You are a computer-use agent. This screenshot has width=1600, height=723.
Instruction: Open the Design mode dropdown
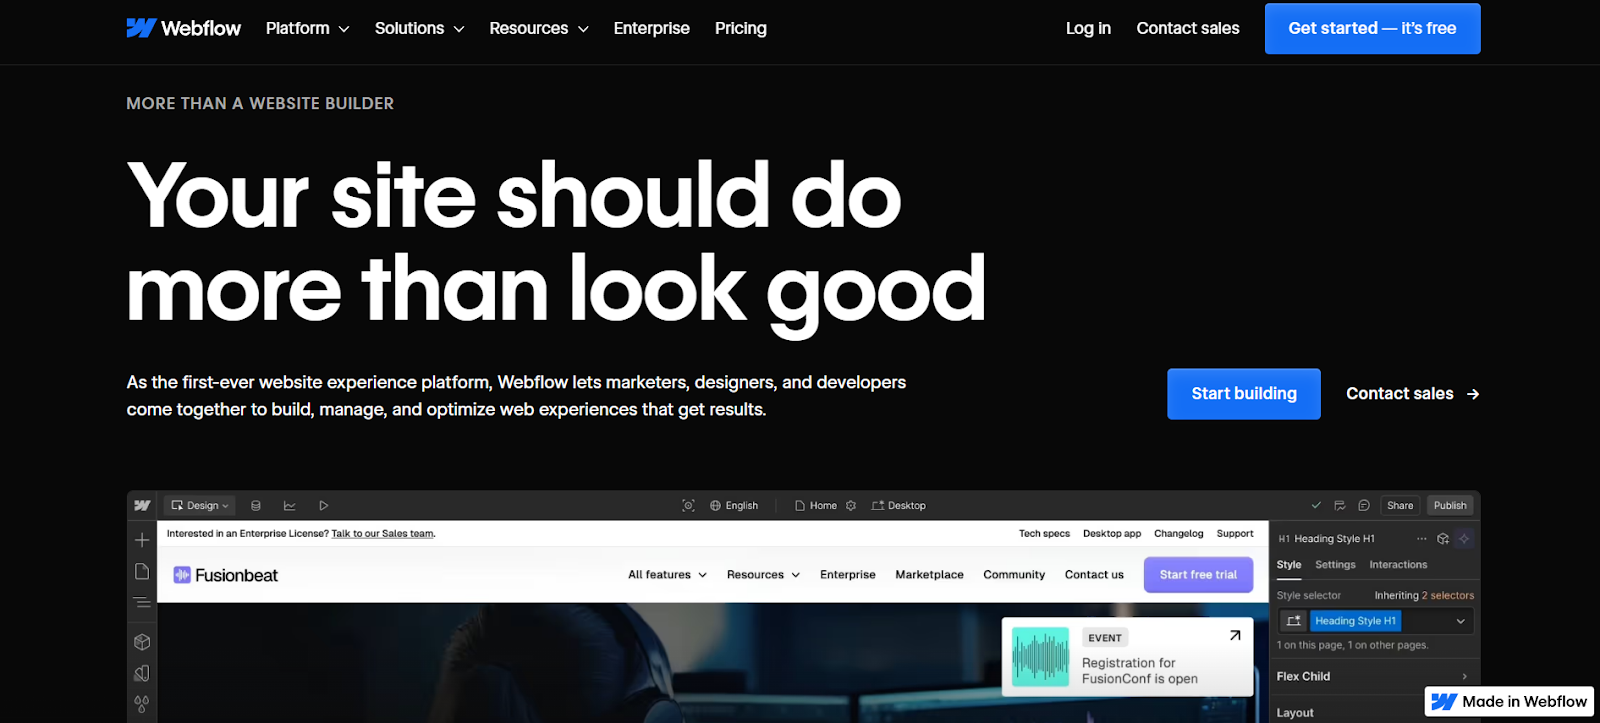pyautogui.click(x=200, y=506)
